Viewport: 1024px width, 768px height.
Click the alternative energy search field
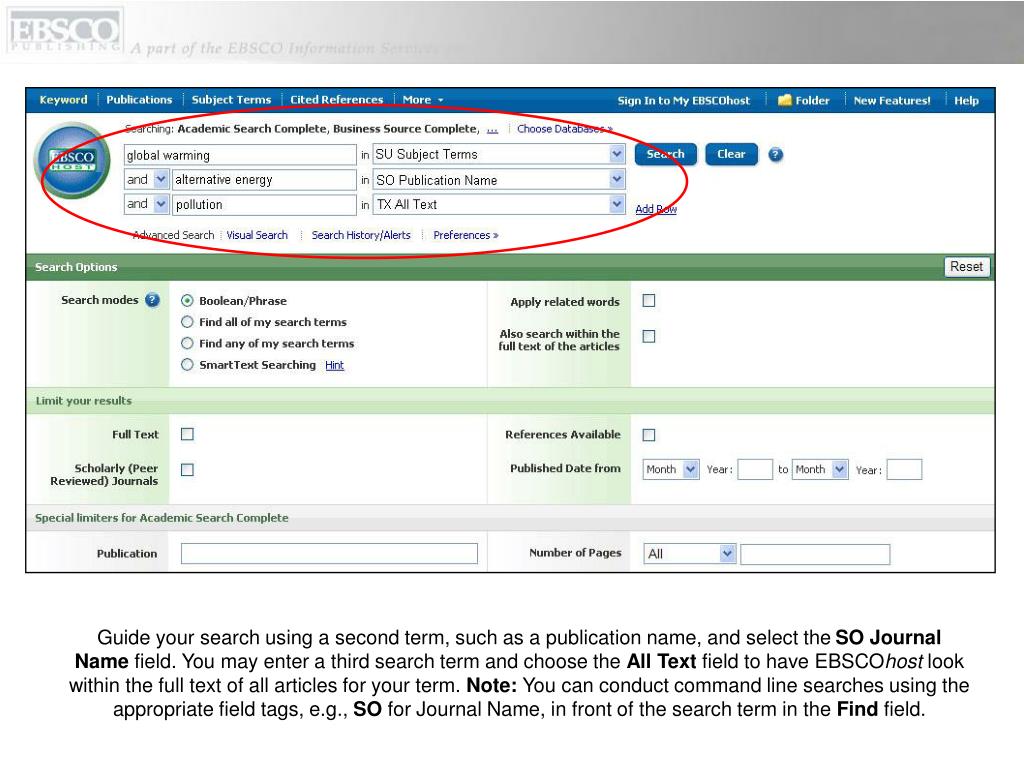tap(264, 180)
